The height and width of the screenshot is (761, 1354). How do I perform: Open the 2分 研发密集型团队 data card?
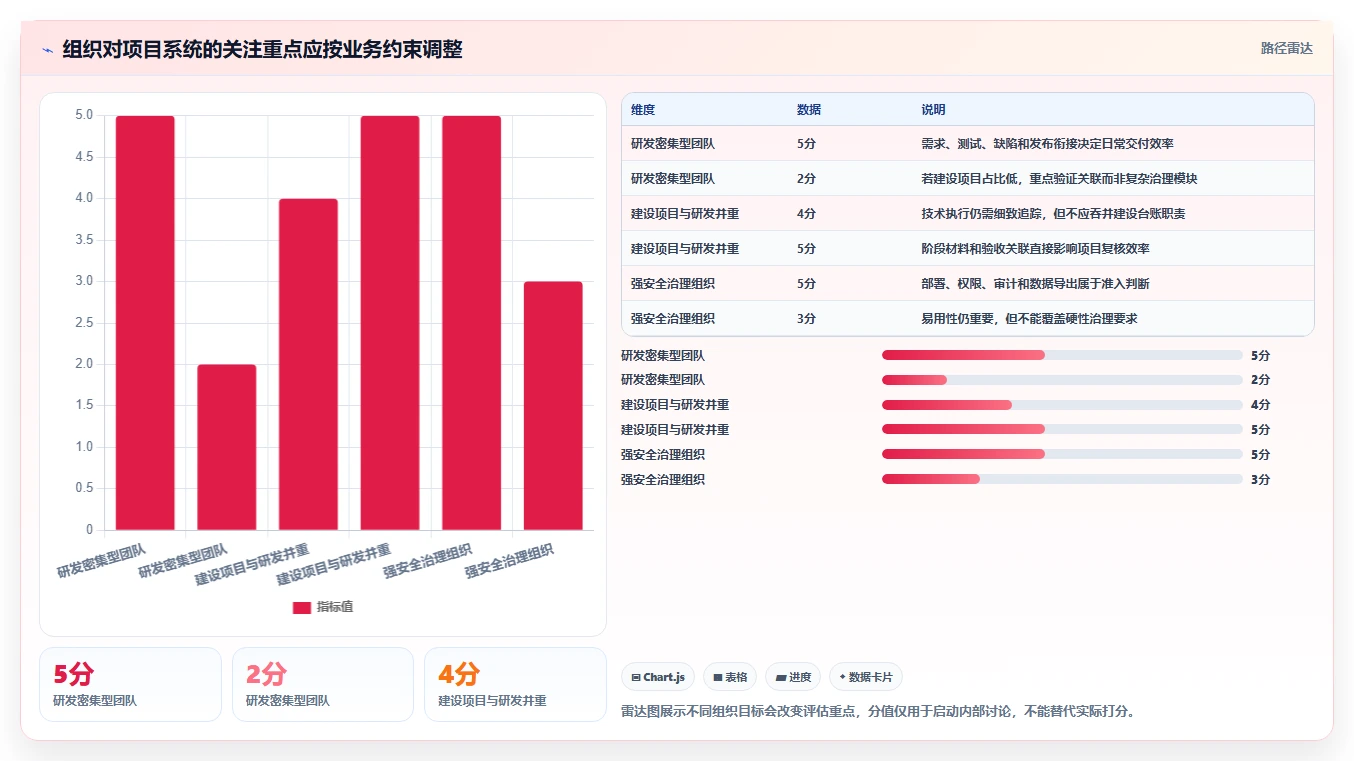(x=323, y=685)
